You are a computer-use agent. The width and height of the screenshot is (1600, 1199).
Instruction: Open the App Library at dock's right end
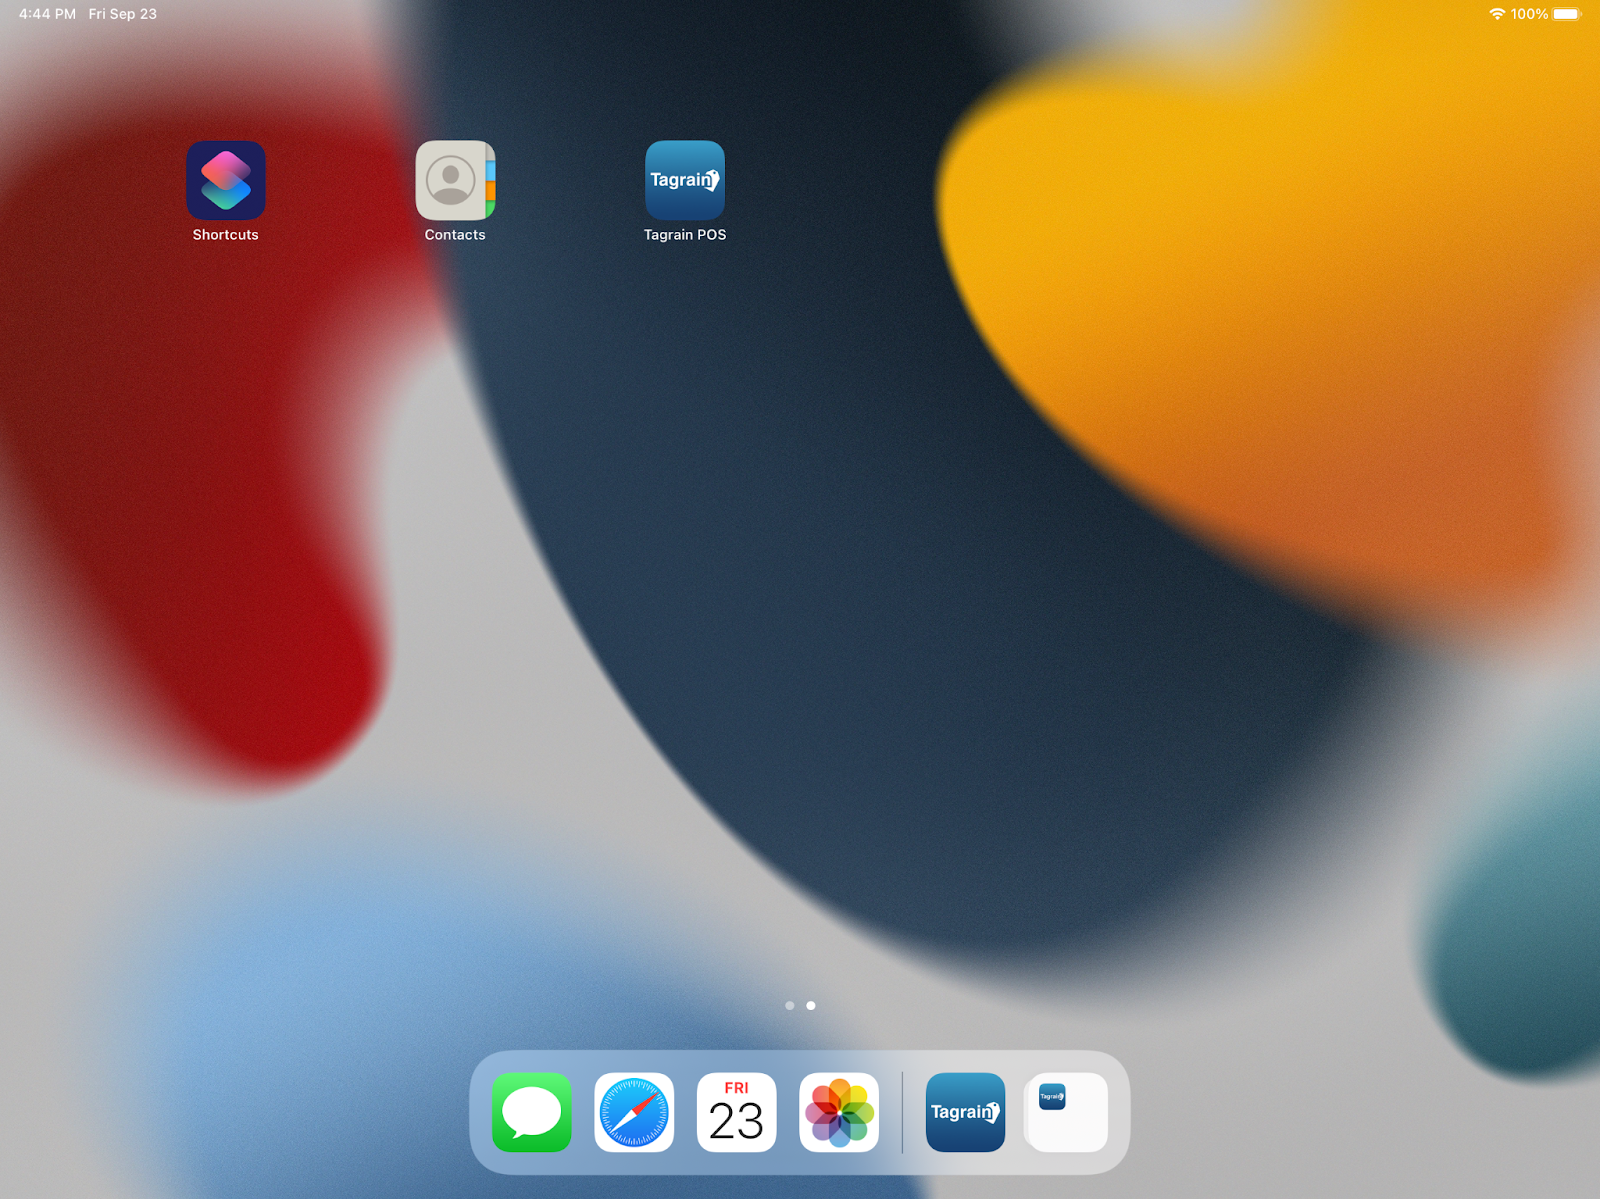[1067, 1112]
